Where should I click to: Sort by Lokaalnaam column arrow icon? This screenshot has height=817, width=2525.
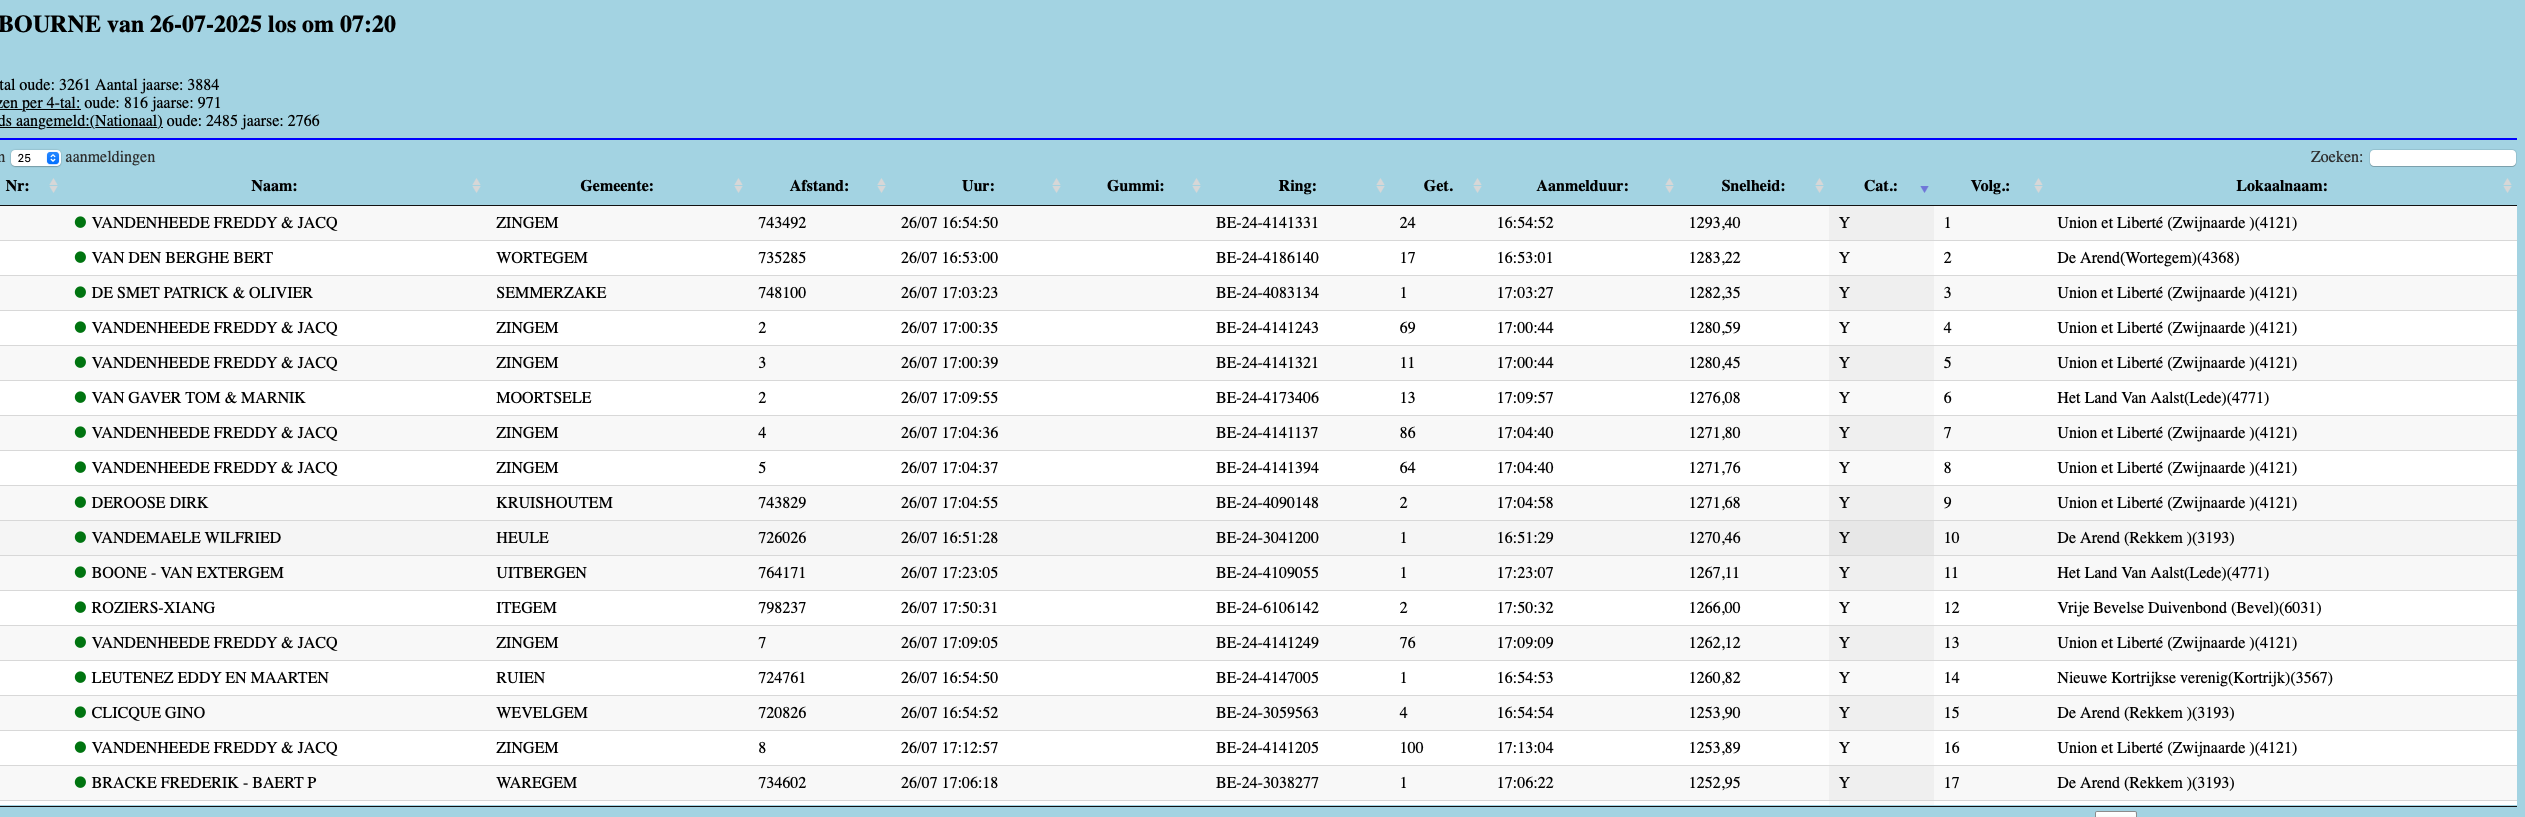point(2506,186)
